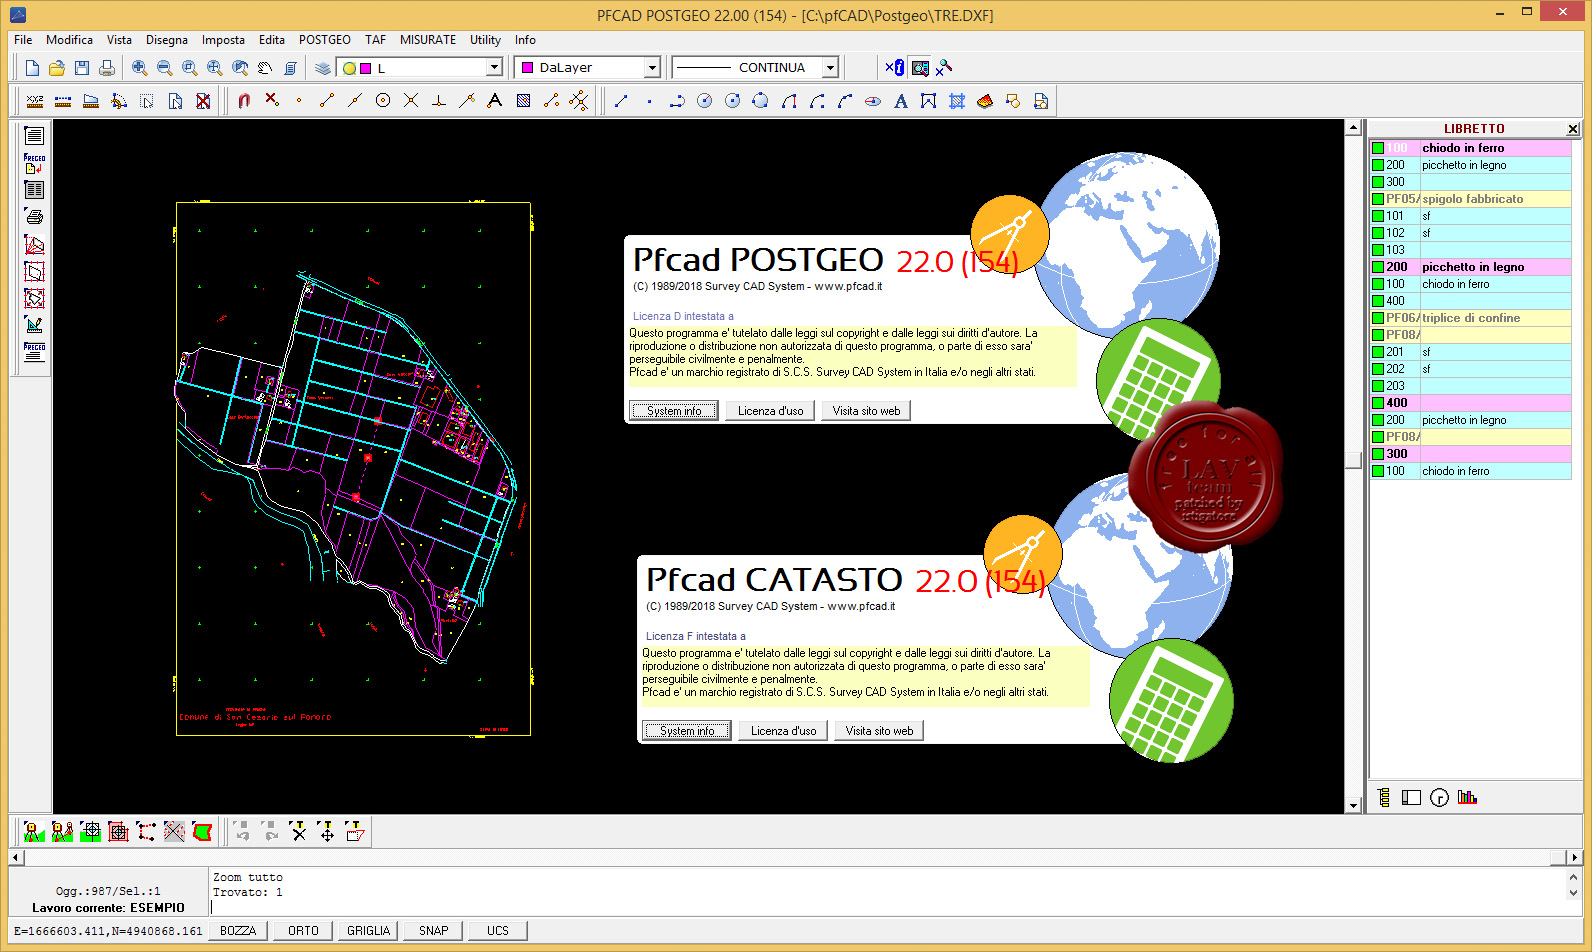The image size is (1592, 952).
Task: Click the New file icon
Action: click(32, 68)
